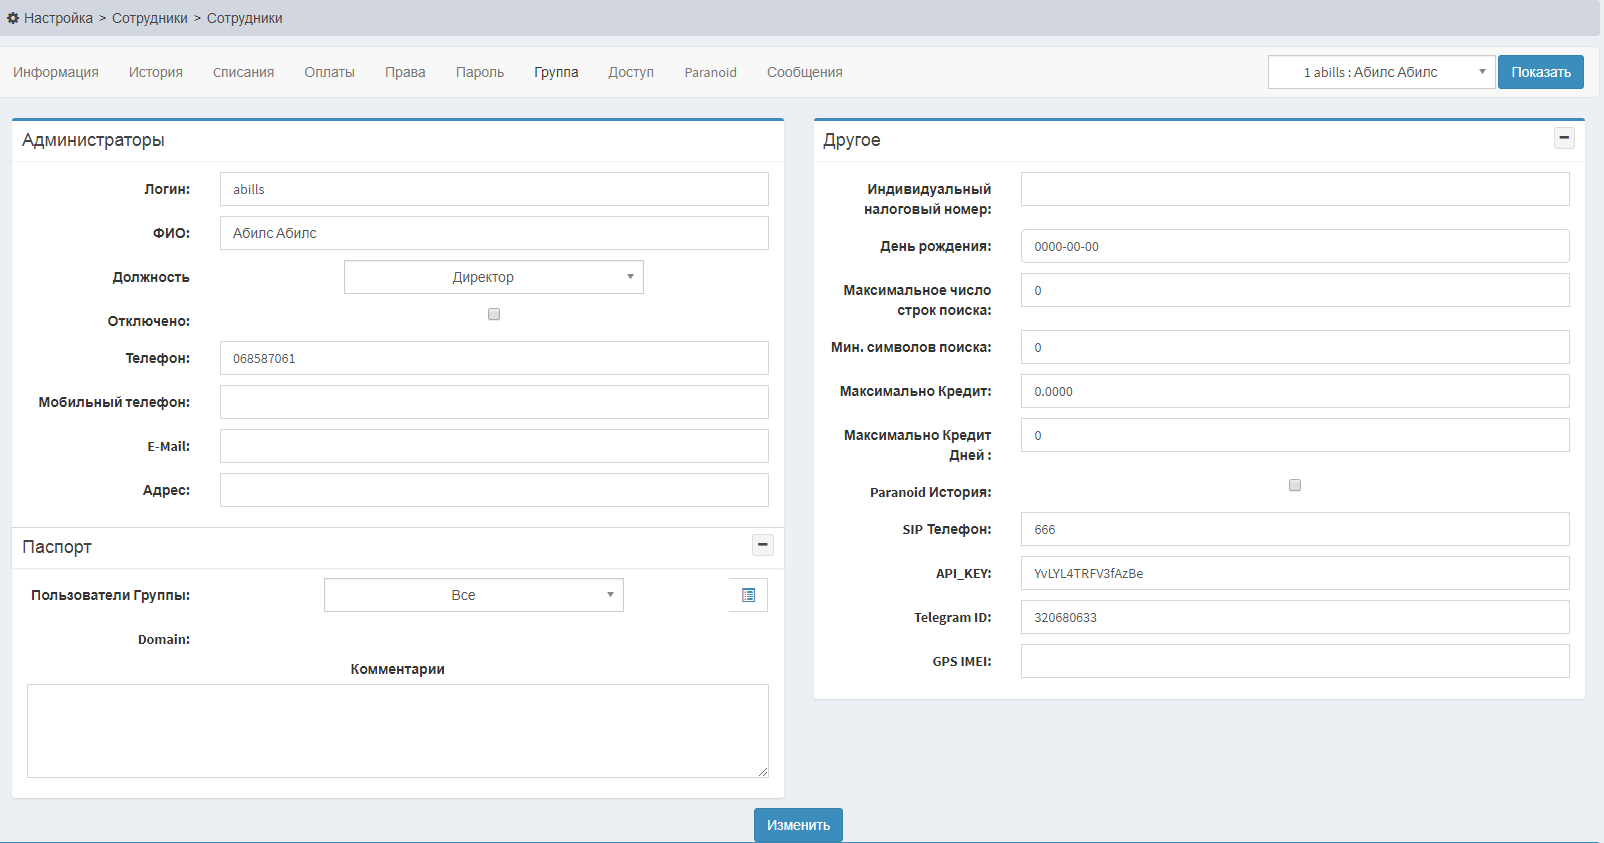Viewport: 1604px width, 843px height.
Task: Focus the Логин field containing abills
Action: coord(494,189)
